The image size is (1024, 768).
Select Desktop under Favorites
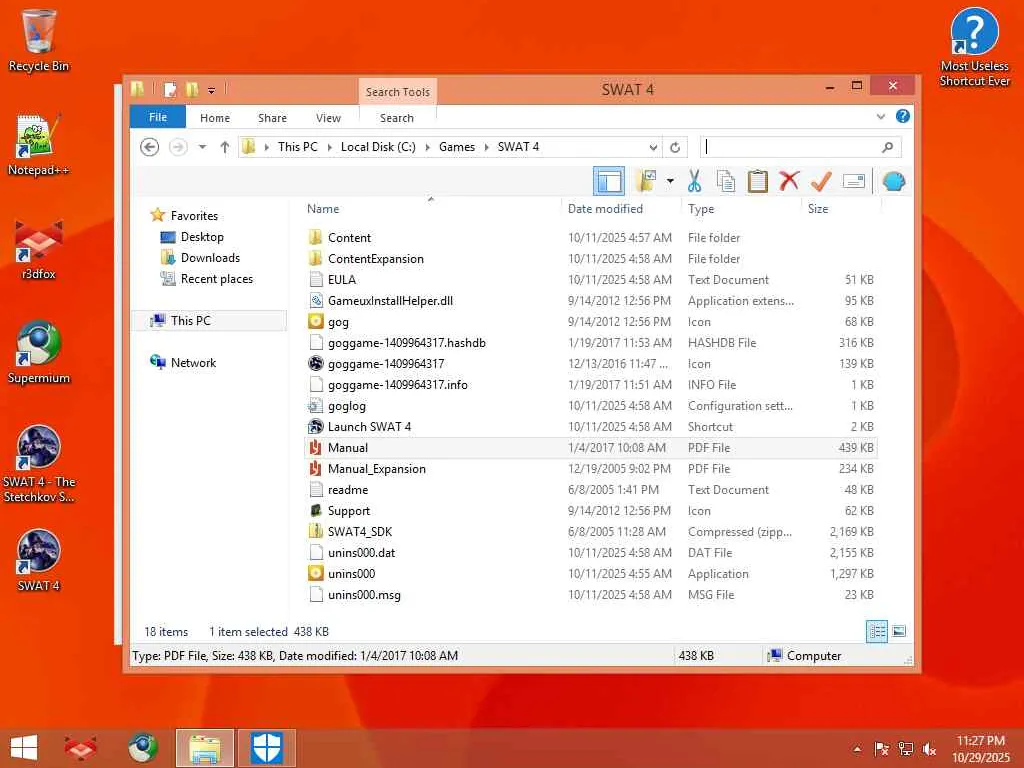[x=202, y=237]
